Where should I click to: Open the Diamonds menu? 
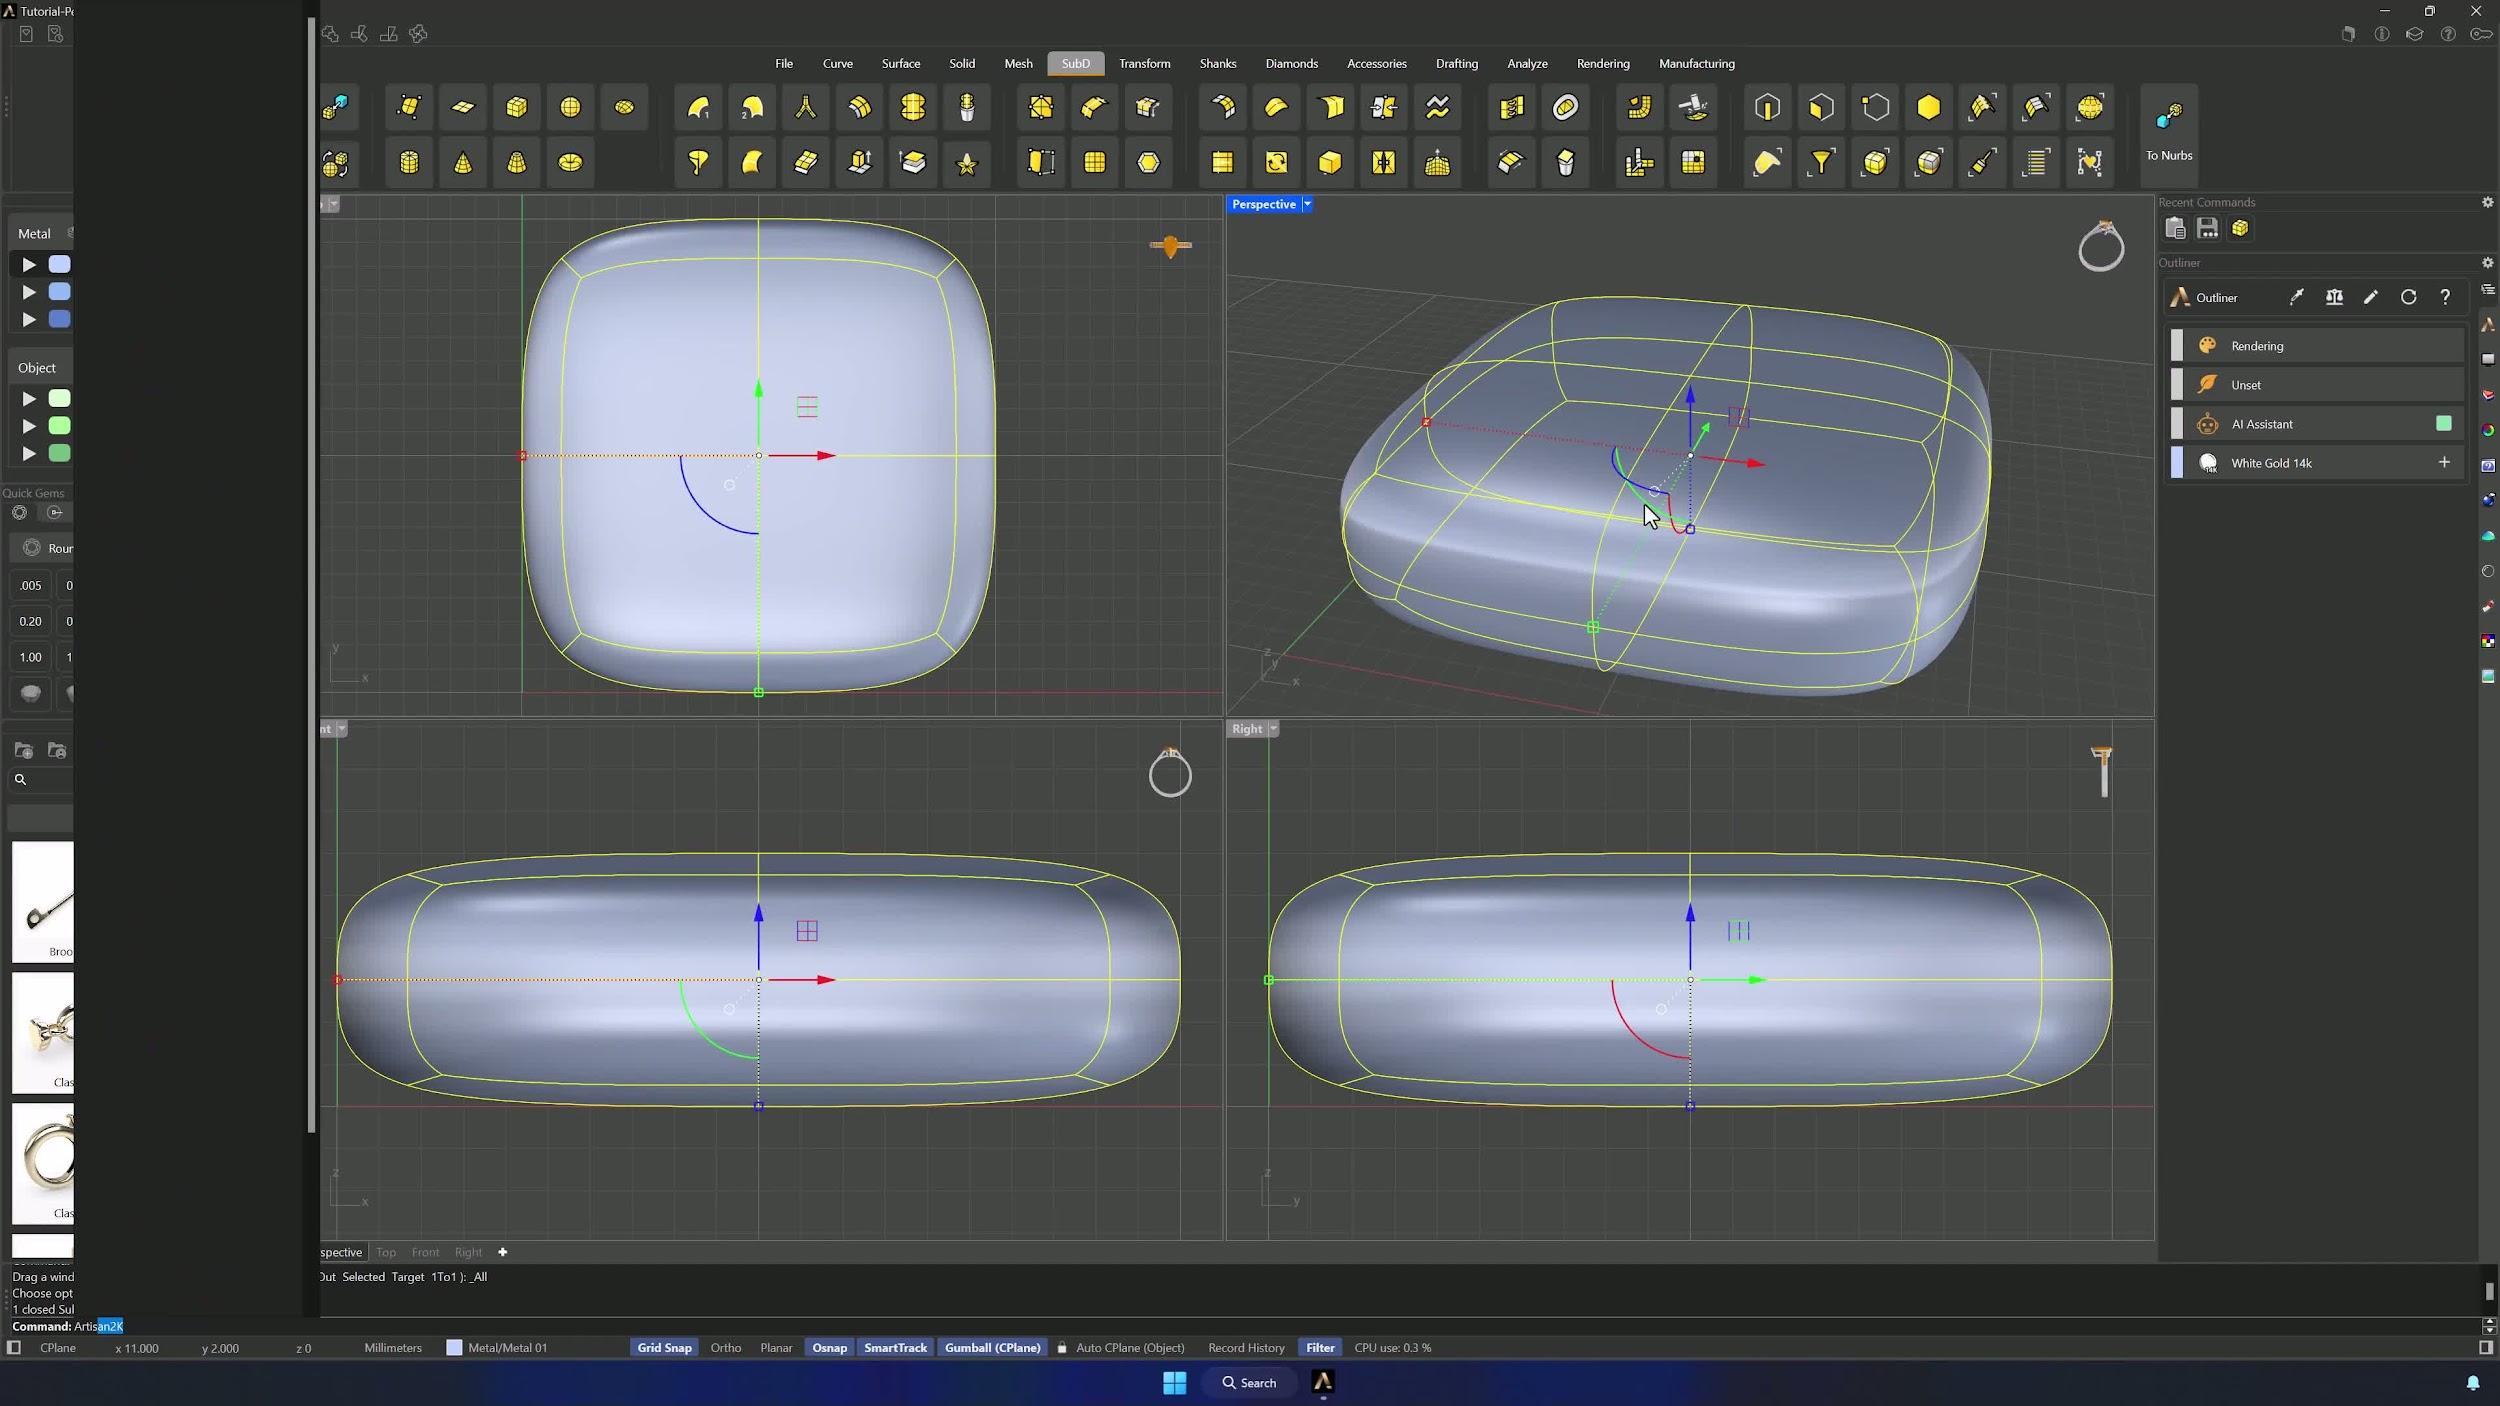coord(1291,64)
